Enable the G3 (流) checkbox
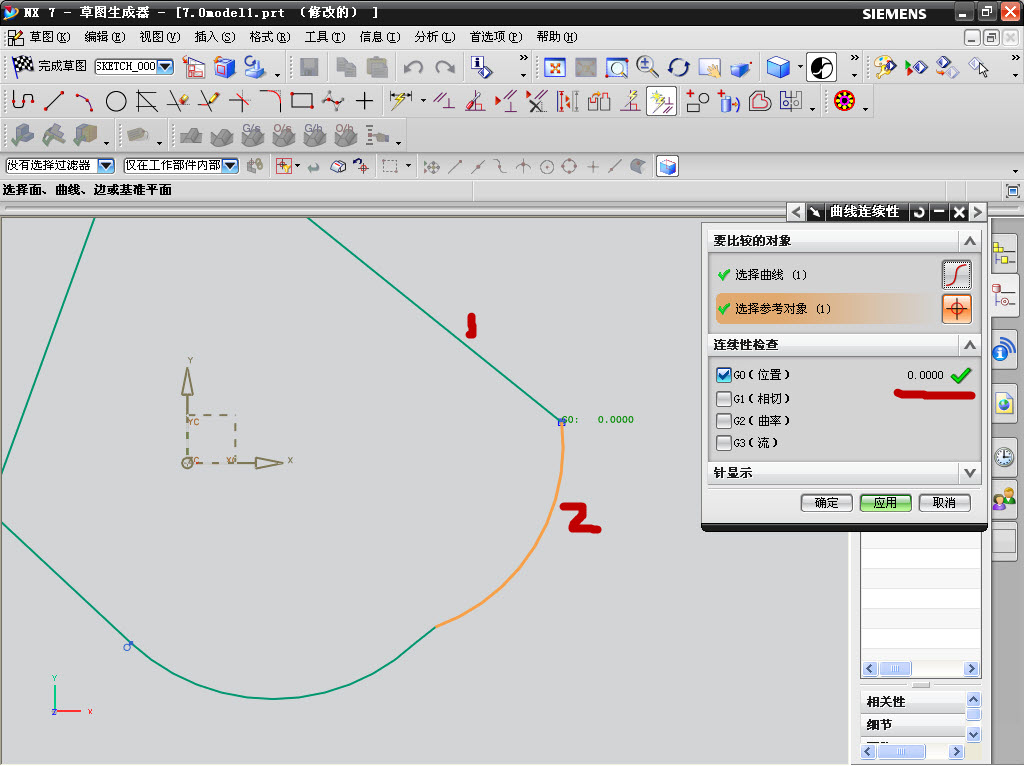This screenshot has height=766, width=1024. [x=723, y=443]
